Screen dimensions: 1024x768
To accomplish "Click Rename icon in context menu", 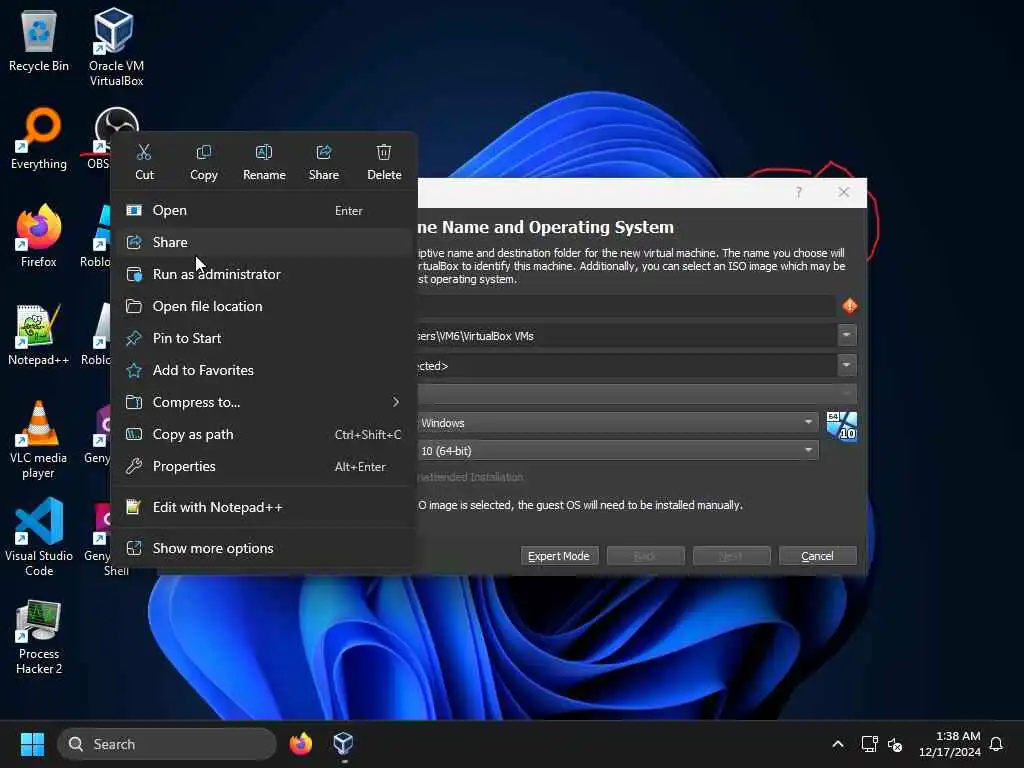I will pos(264,162).
